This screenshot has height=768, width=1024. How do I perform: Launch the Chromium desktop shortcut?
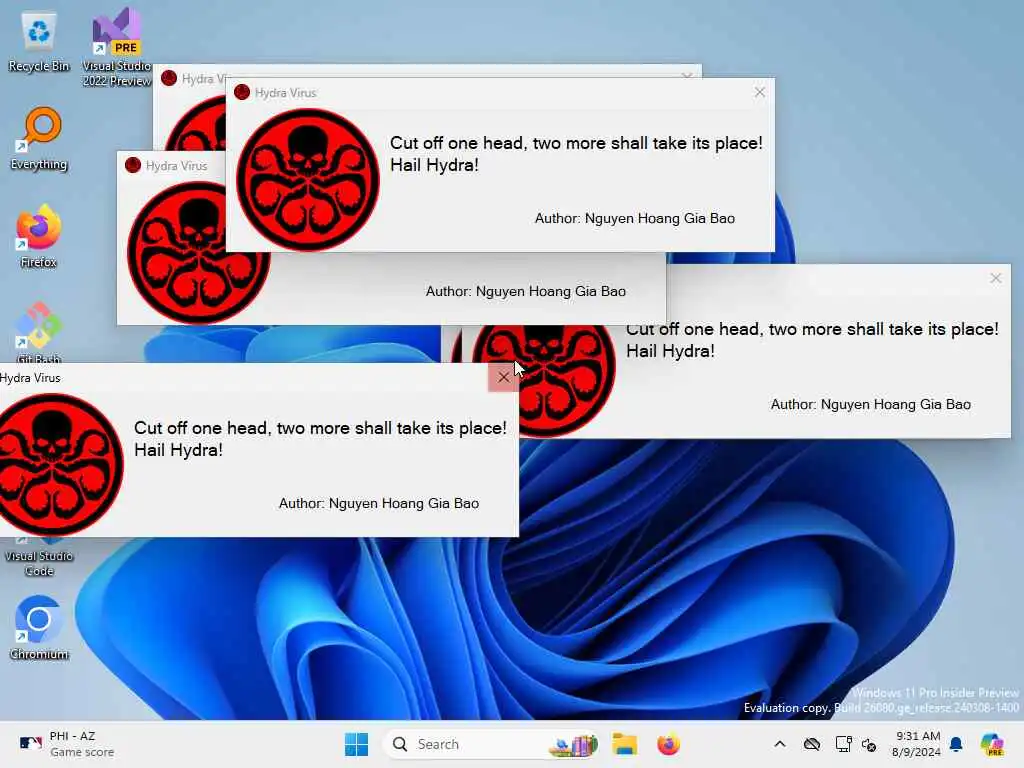pyautogui.click(x=39, y=628)
